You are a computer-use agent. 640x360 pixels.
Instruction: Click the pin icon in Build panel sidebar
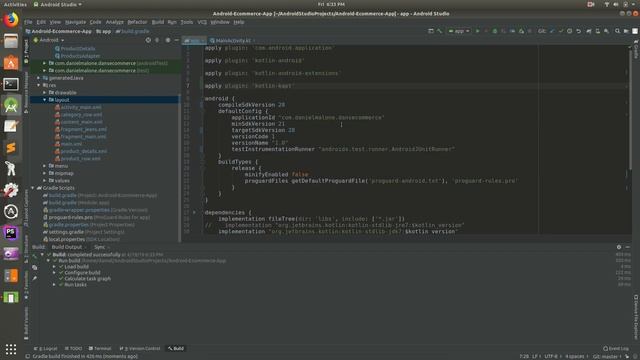(35, 278)
